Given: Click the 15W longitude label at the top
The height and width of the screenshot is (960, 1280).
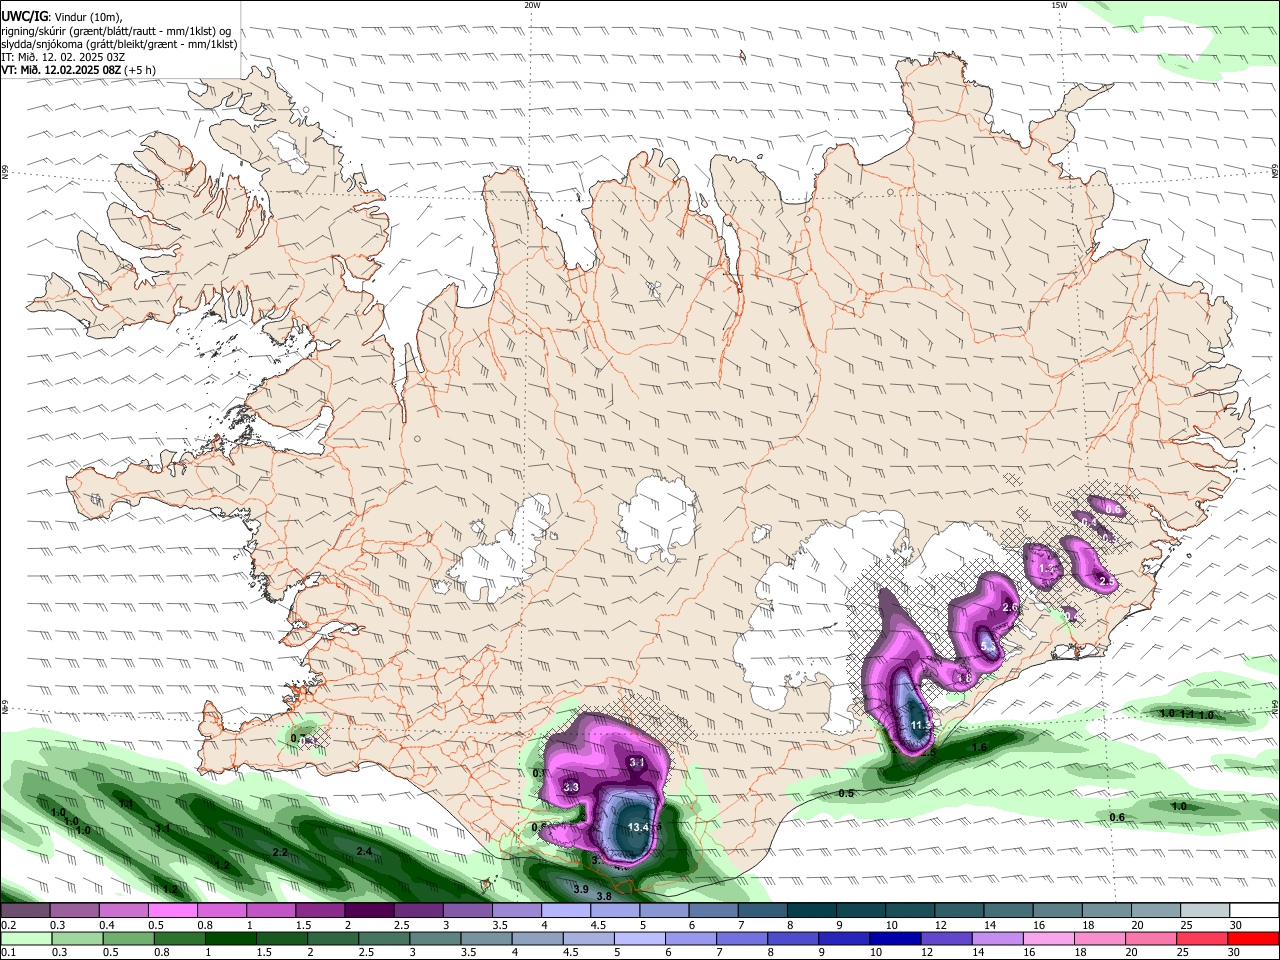Looking at the screenshot, I should [x=1059, y=5].
